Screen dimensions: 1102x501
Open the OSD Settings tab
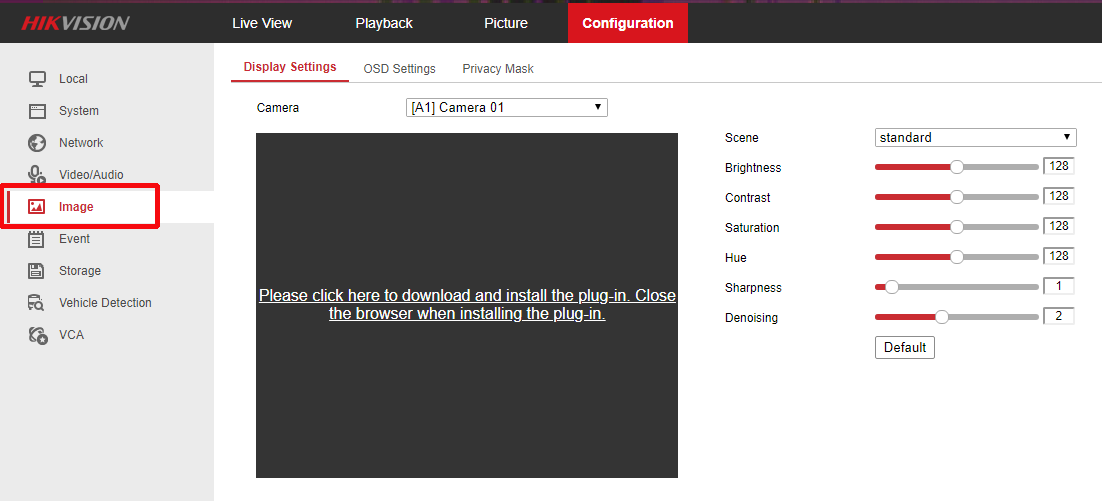pyautogui.click(x=399, y=69)
